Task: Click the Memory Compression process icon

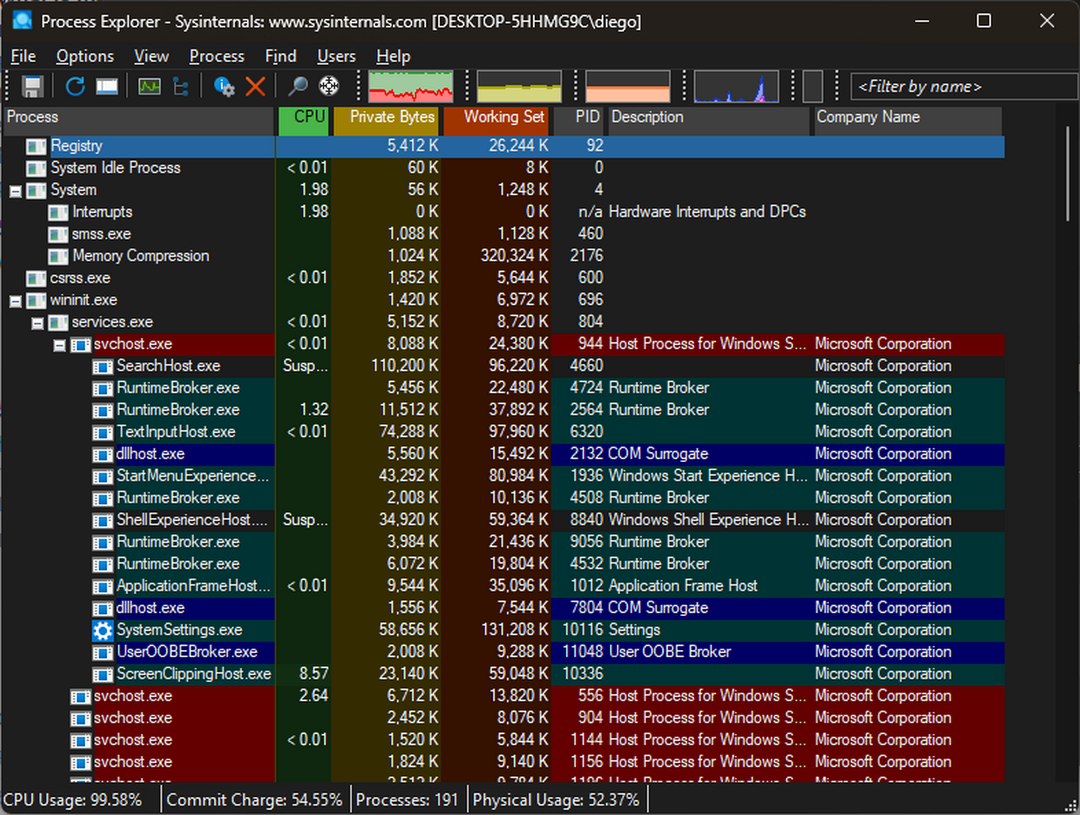Action: [58, 256]
